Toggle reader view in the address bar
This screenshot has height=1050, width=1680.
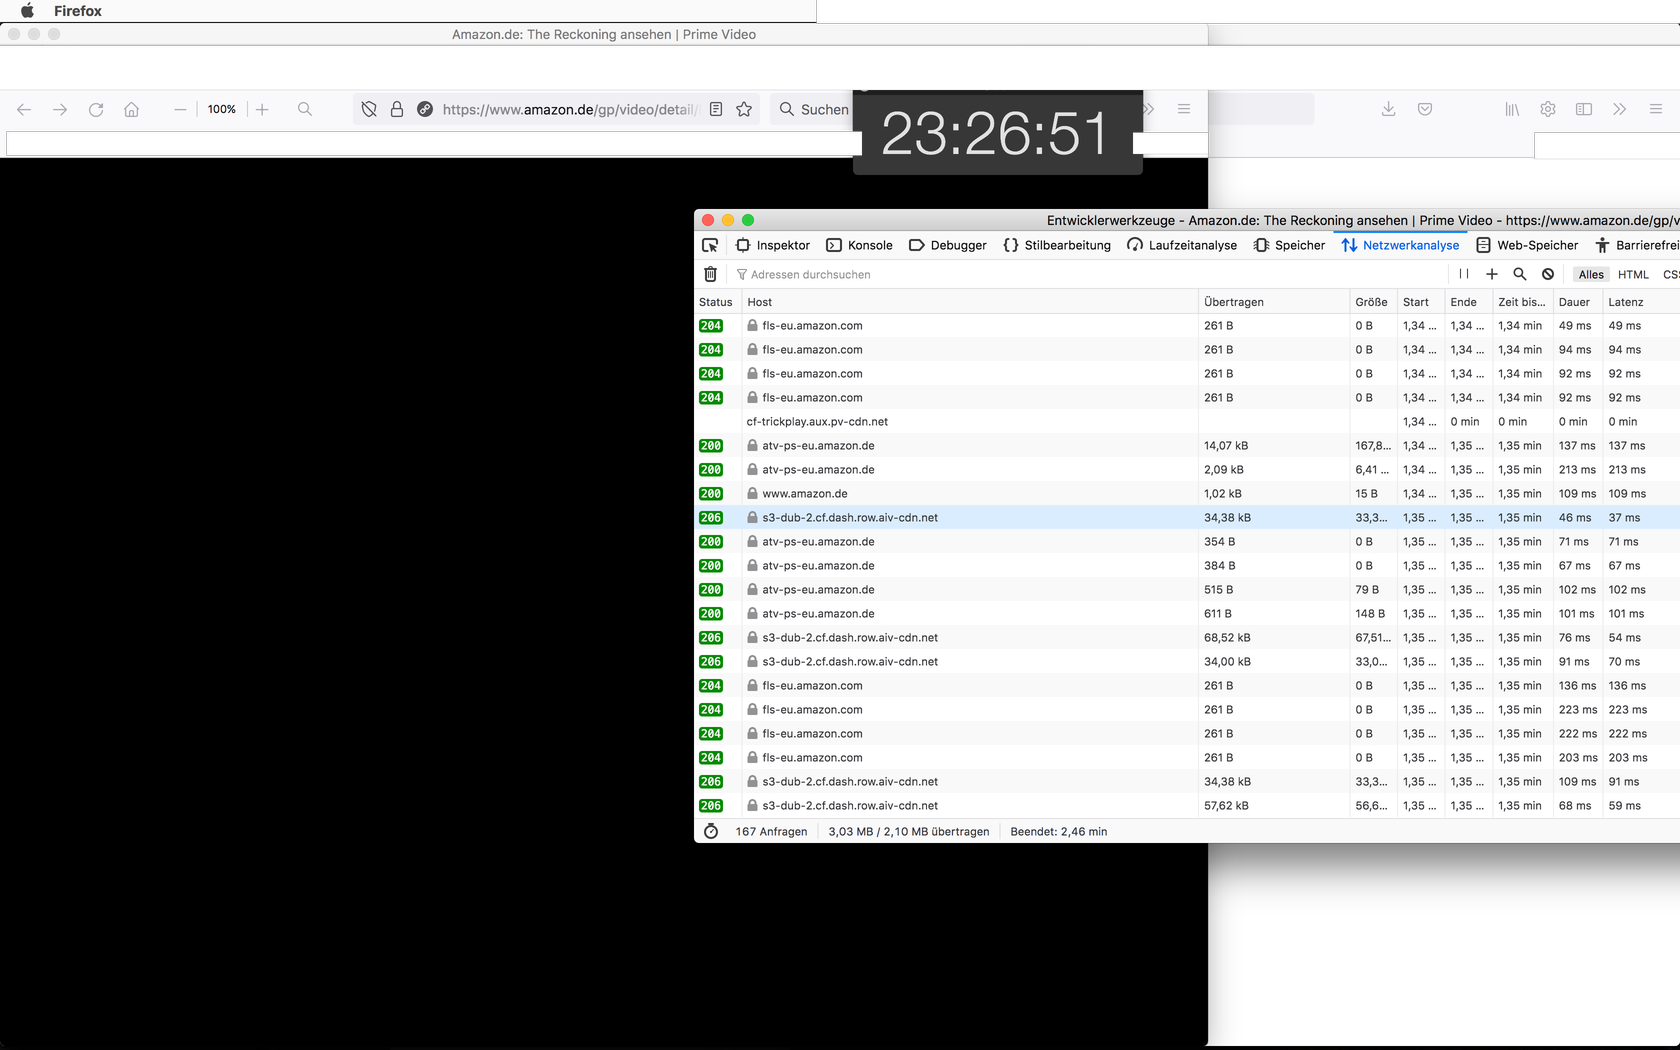pyautogui.click(x=716, y=109)
